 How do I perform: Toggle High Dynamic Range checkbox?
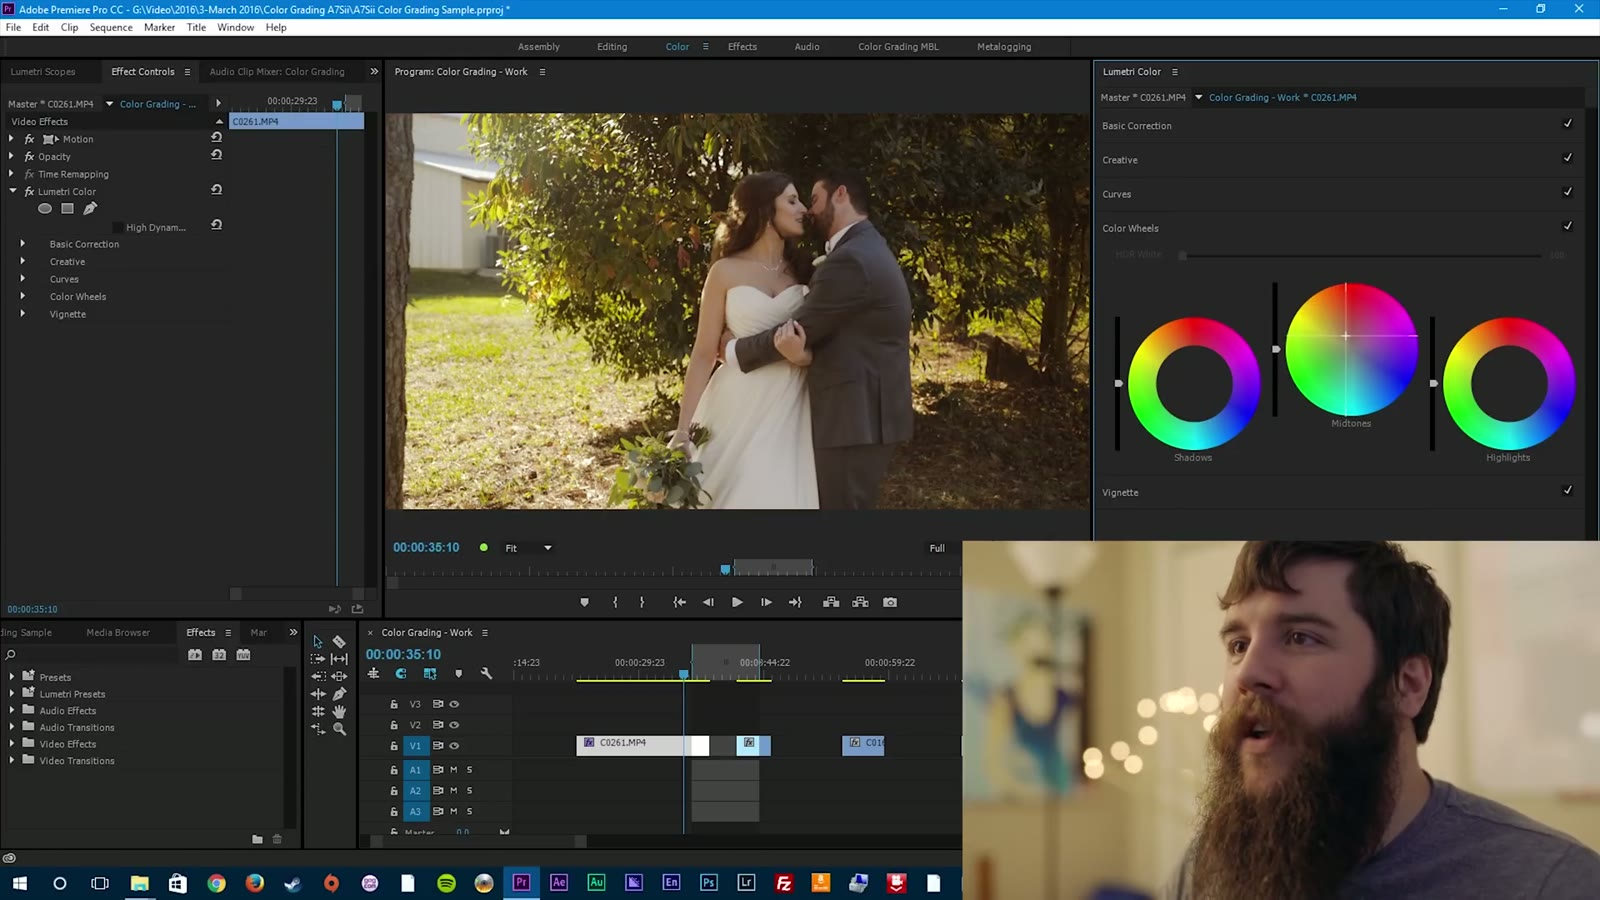118,228
